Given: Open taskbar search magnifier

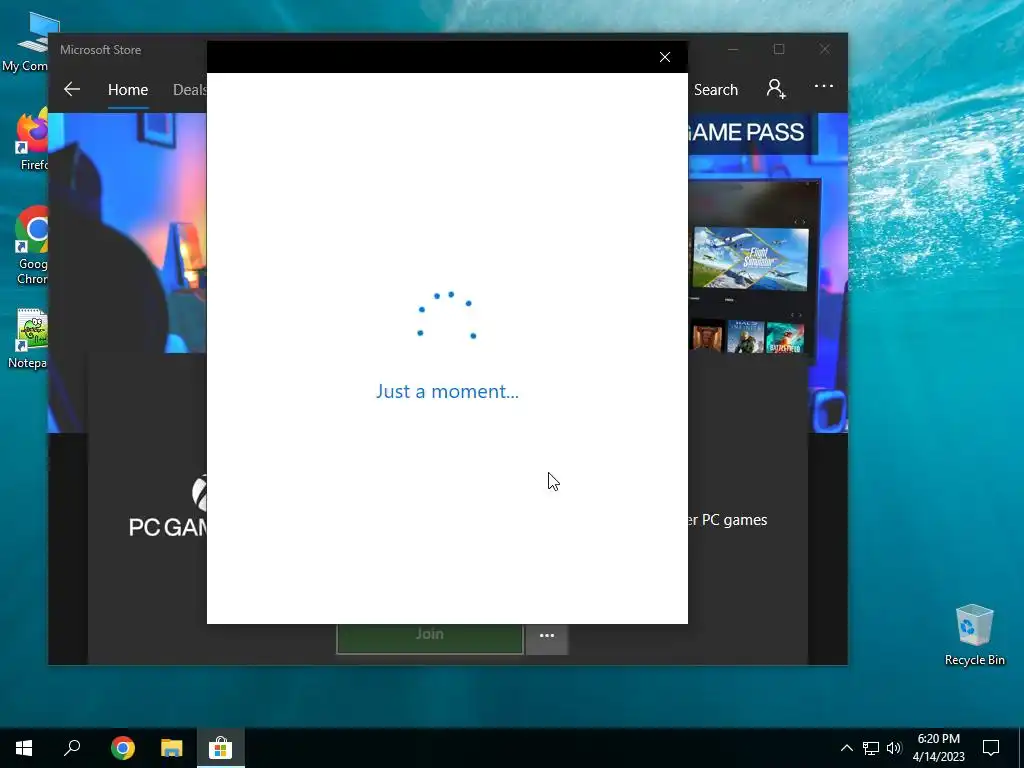Looking at the screenshot, I should pyautogui.click(x=72, y=748).
